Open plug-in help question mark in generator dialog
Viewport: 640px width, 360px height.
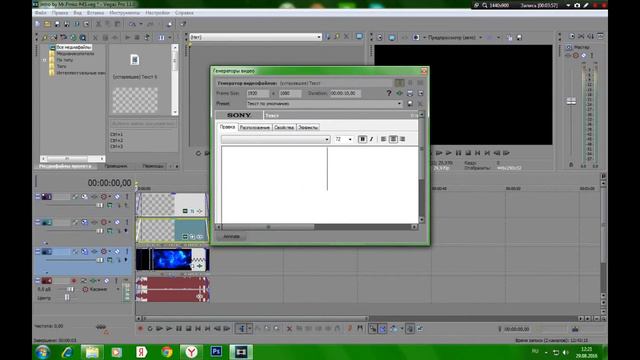coord(389,93)
